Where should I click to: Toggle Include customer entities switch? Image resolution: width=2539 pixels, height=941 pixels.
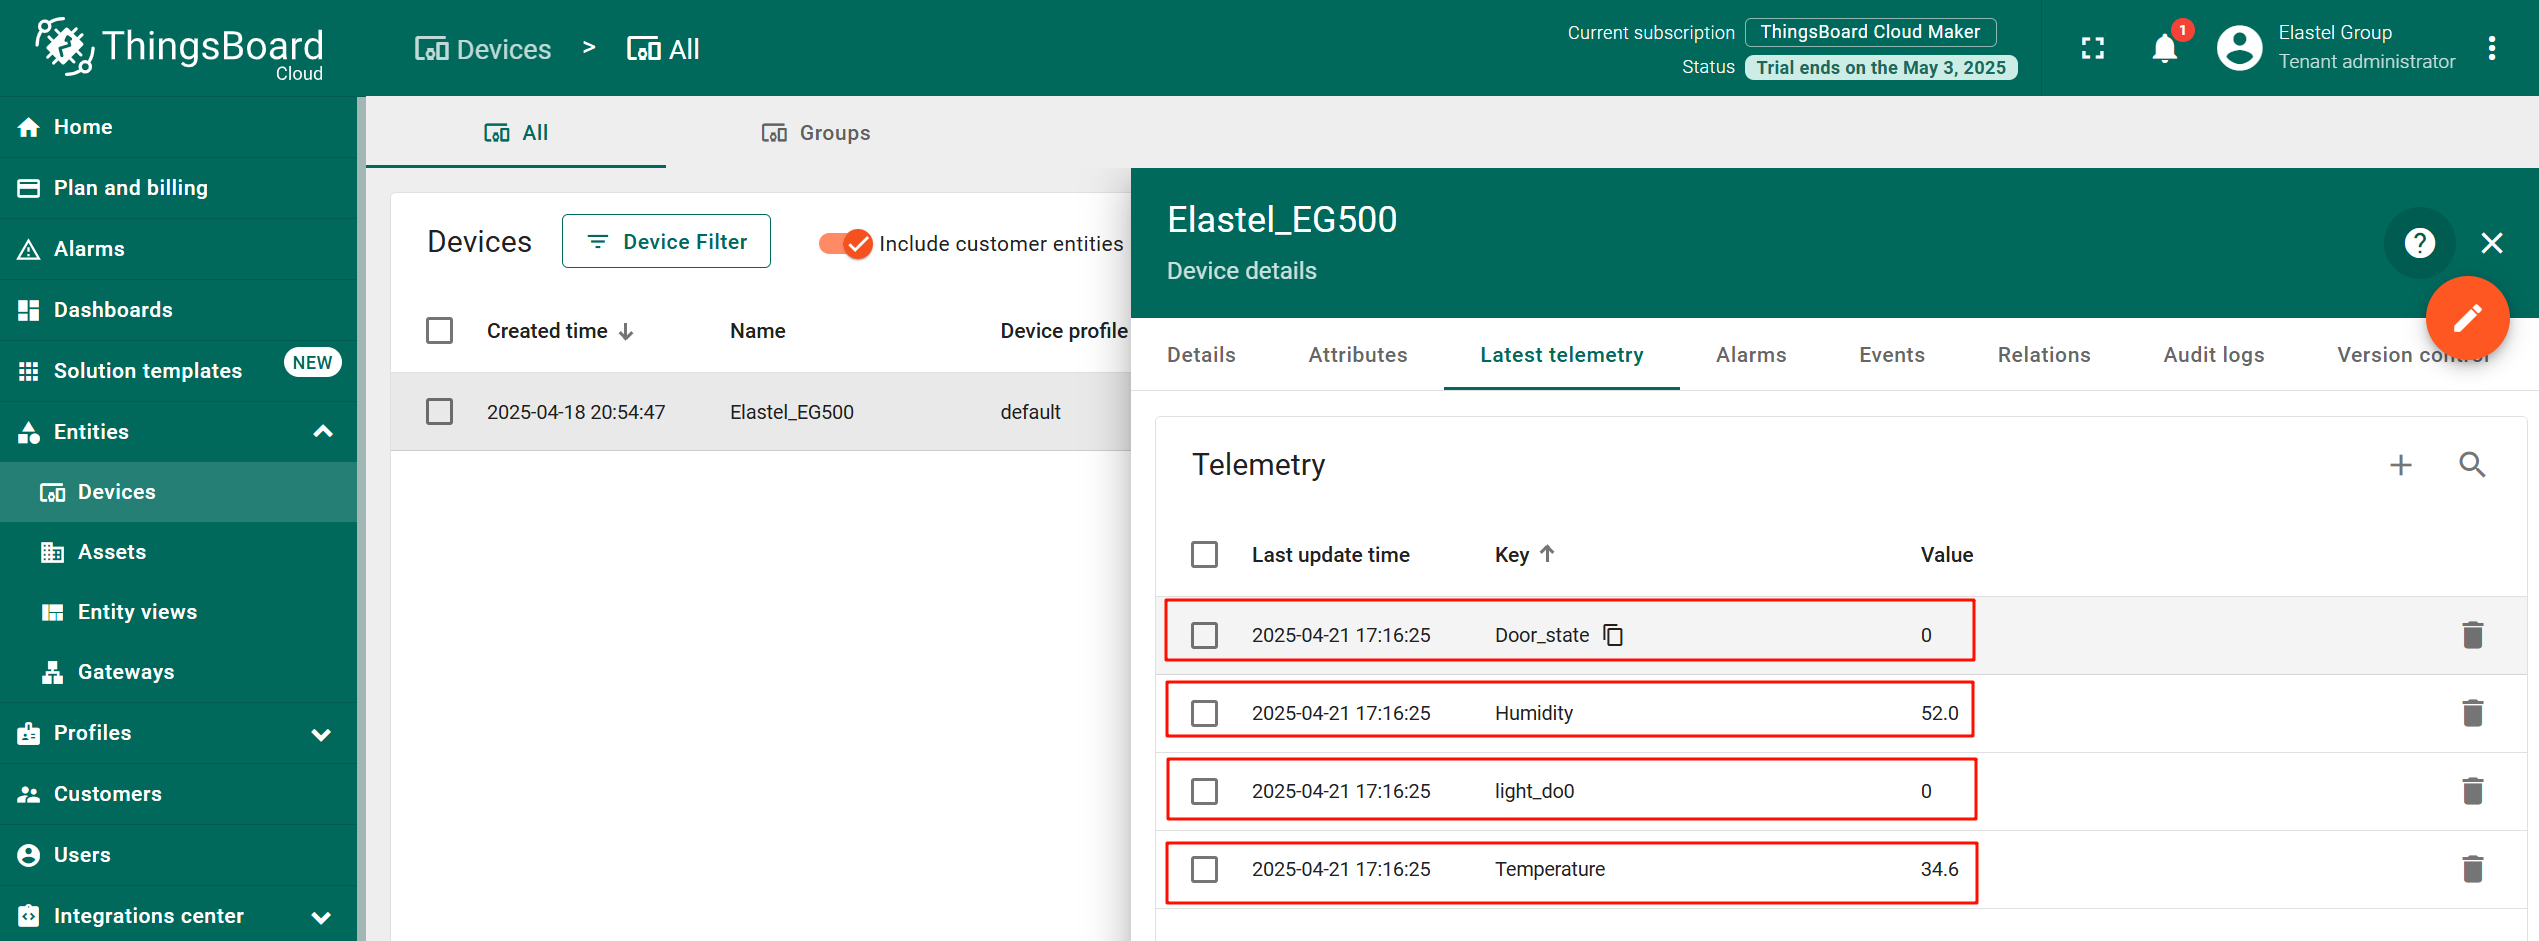tap(845, 243)
